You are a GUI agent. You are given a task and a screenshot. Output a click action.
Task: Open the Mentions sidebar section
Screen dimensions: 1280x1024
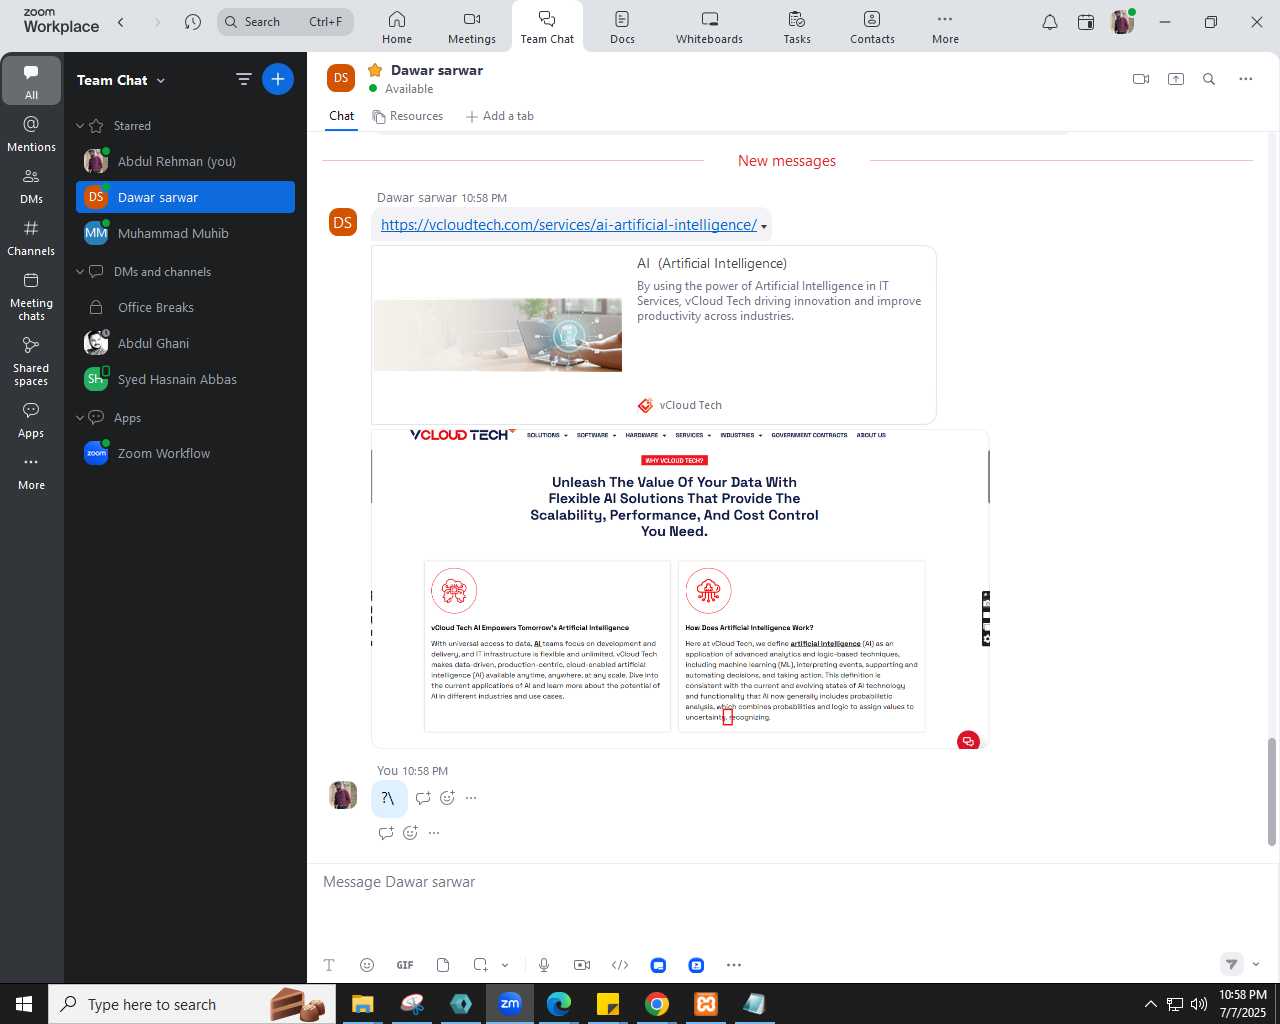click(x=31, y=133)
